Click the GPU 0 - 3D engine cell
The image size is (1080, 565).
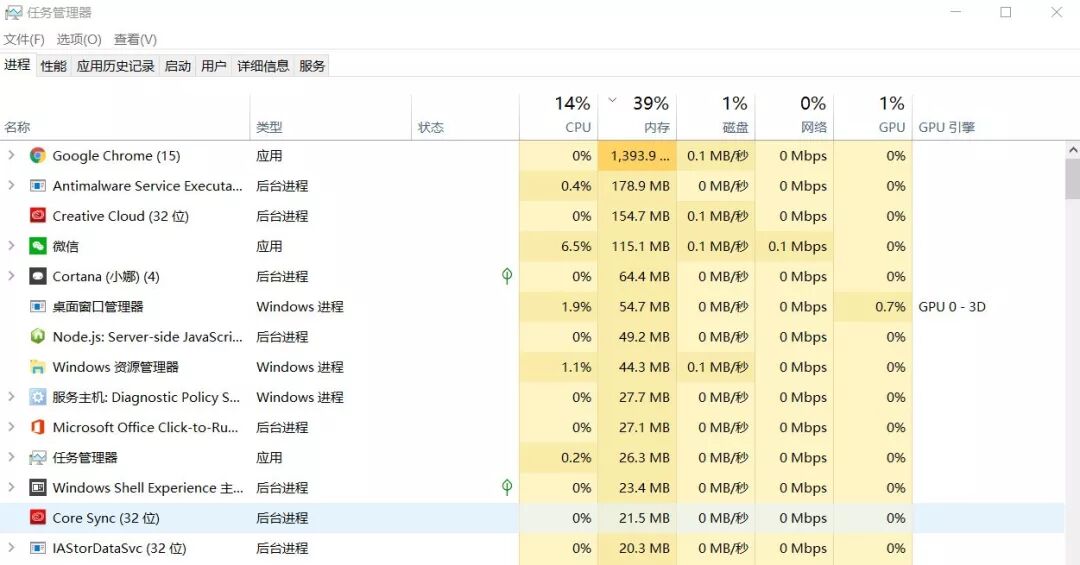[952, 307]
